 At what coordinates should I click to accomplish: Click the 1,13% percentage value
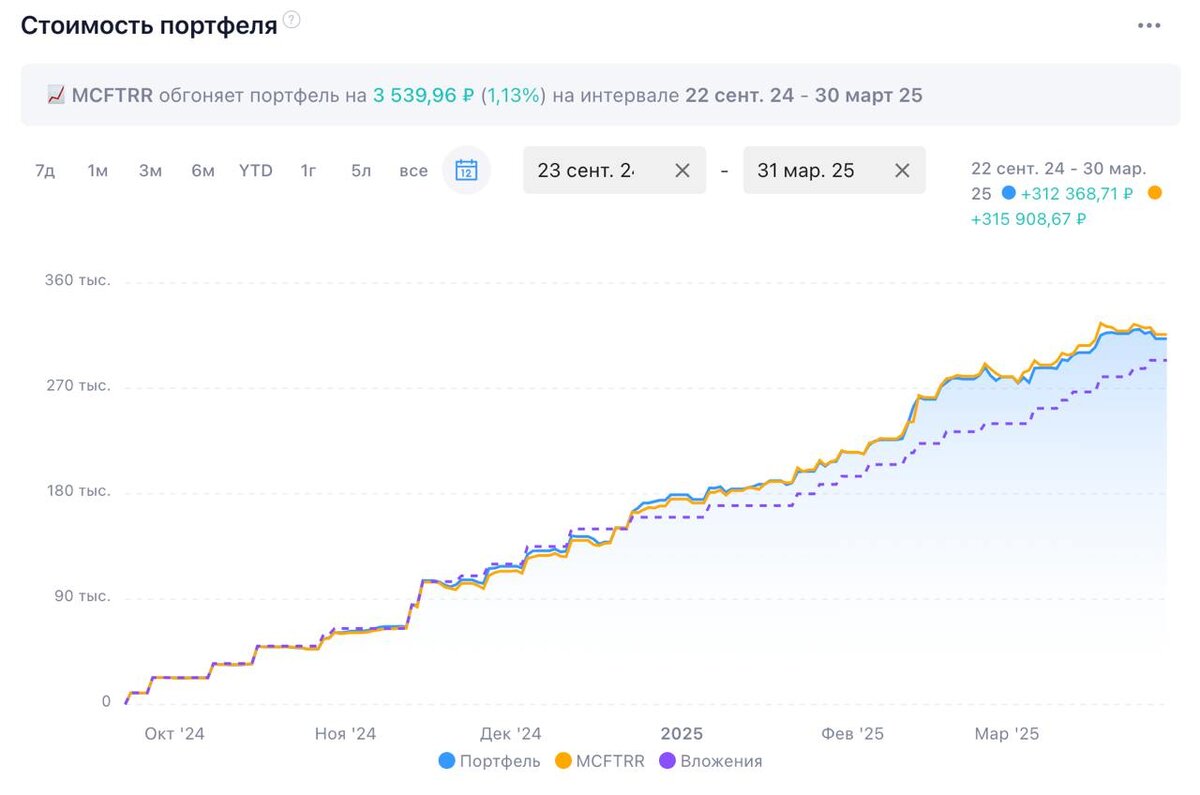[515, 95]
